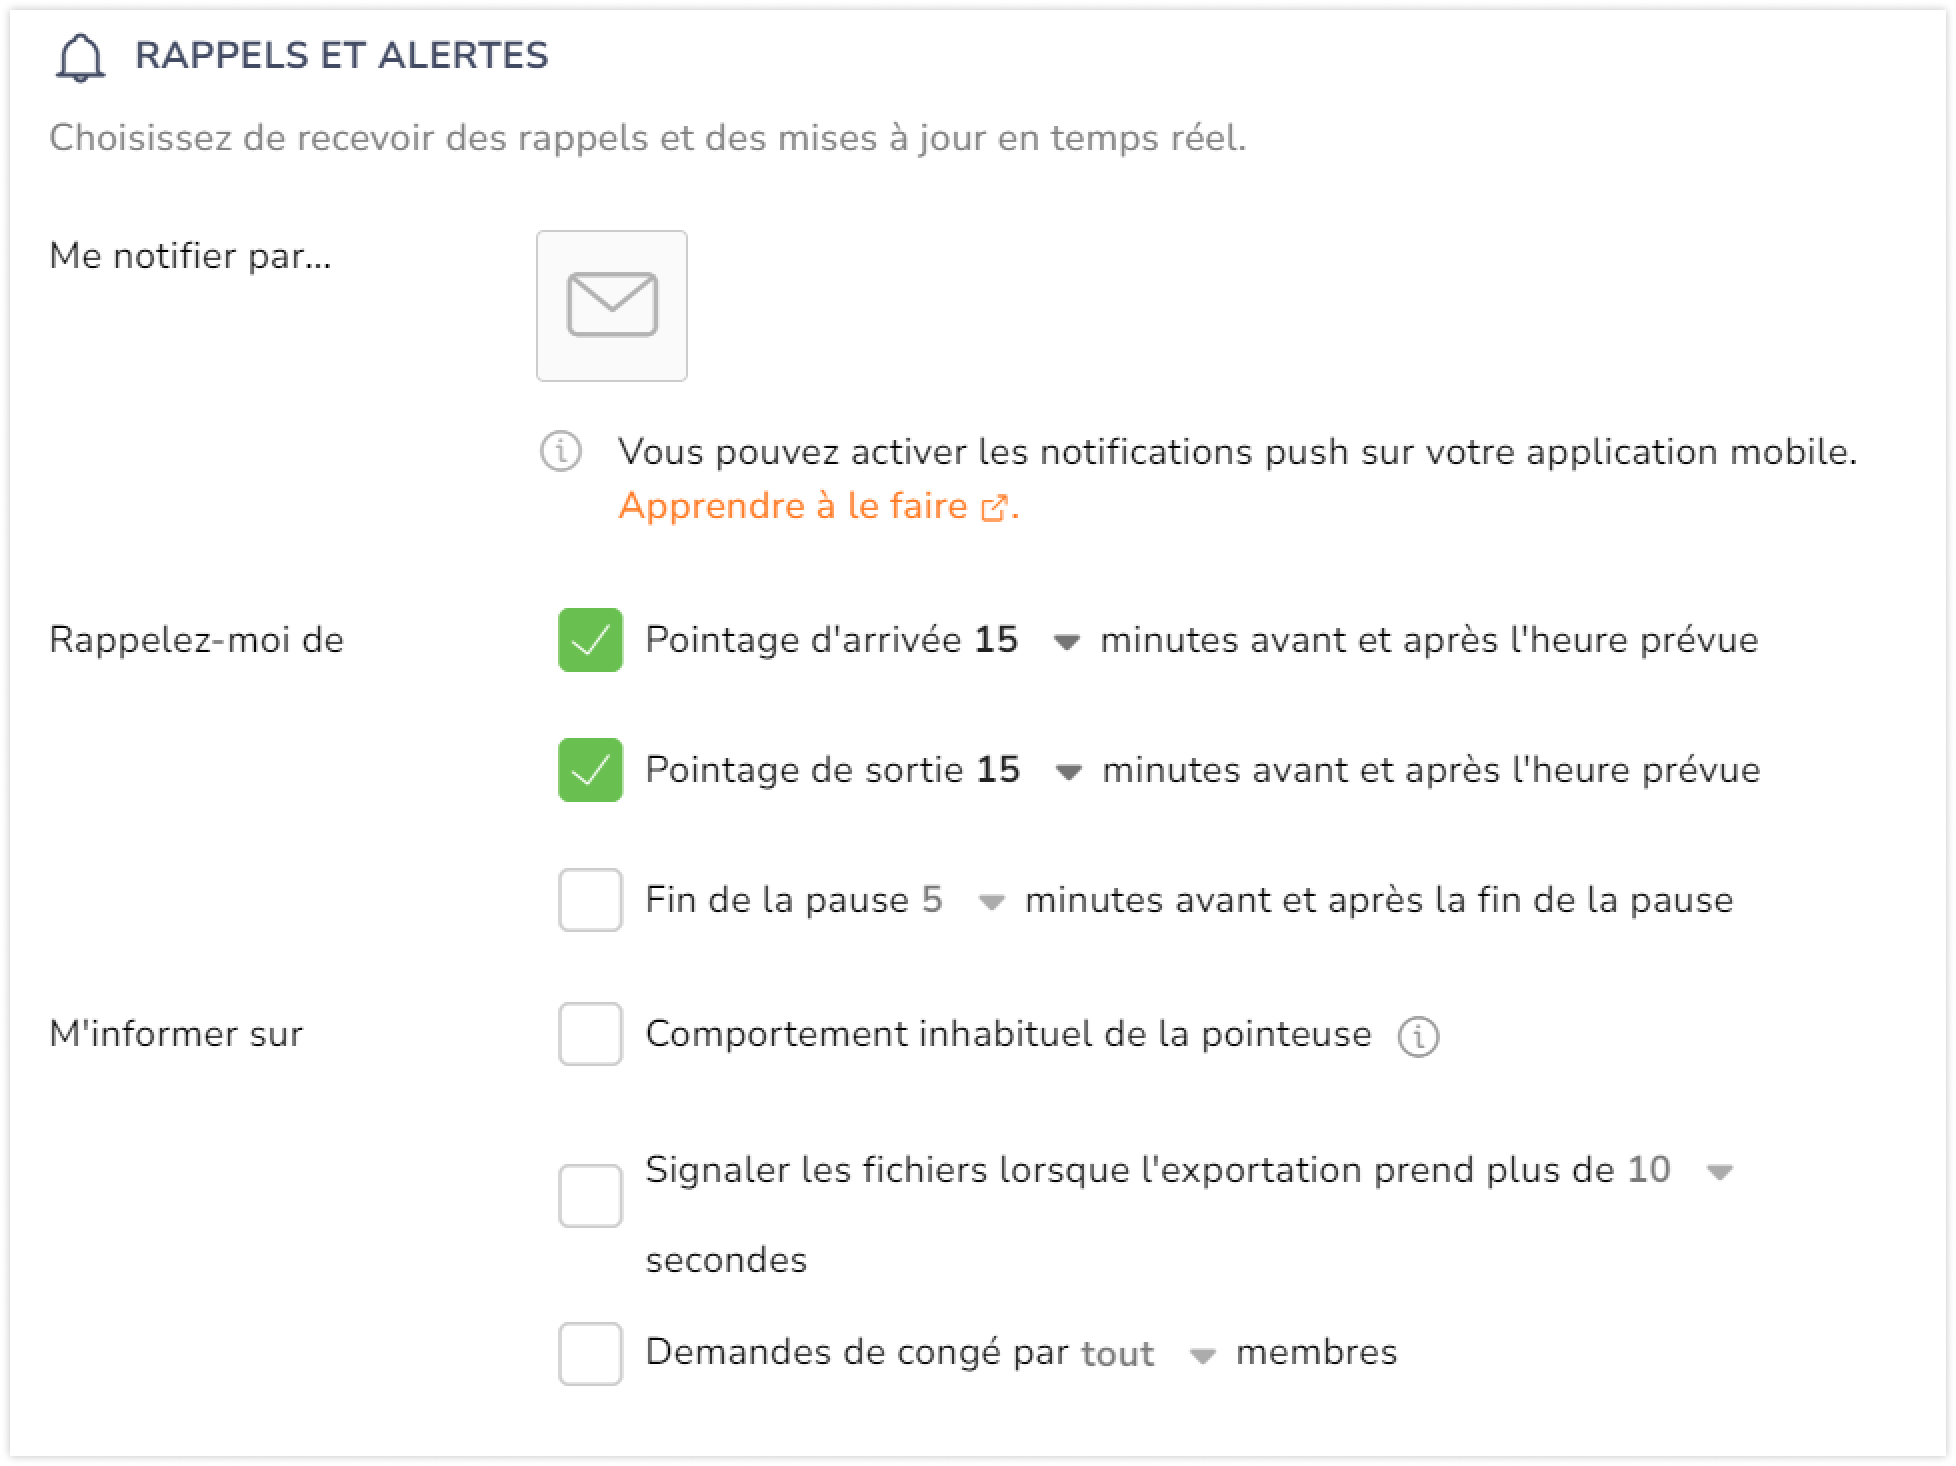Check the Demandes de congé checkbox
The width and height of the screenshot is (1956, 1466).
click(x=590, y=1354)
